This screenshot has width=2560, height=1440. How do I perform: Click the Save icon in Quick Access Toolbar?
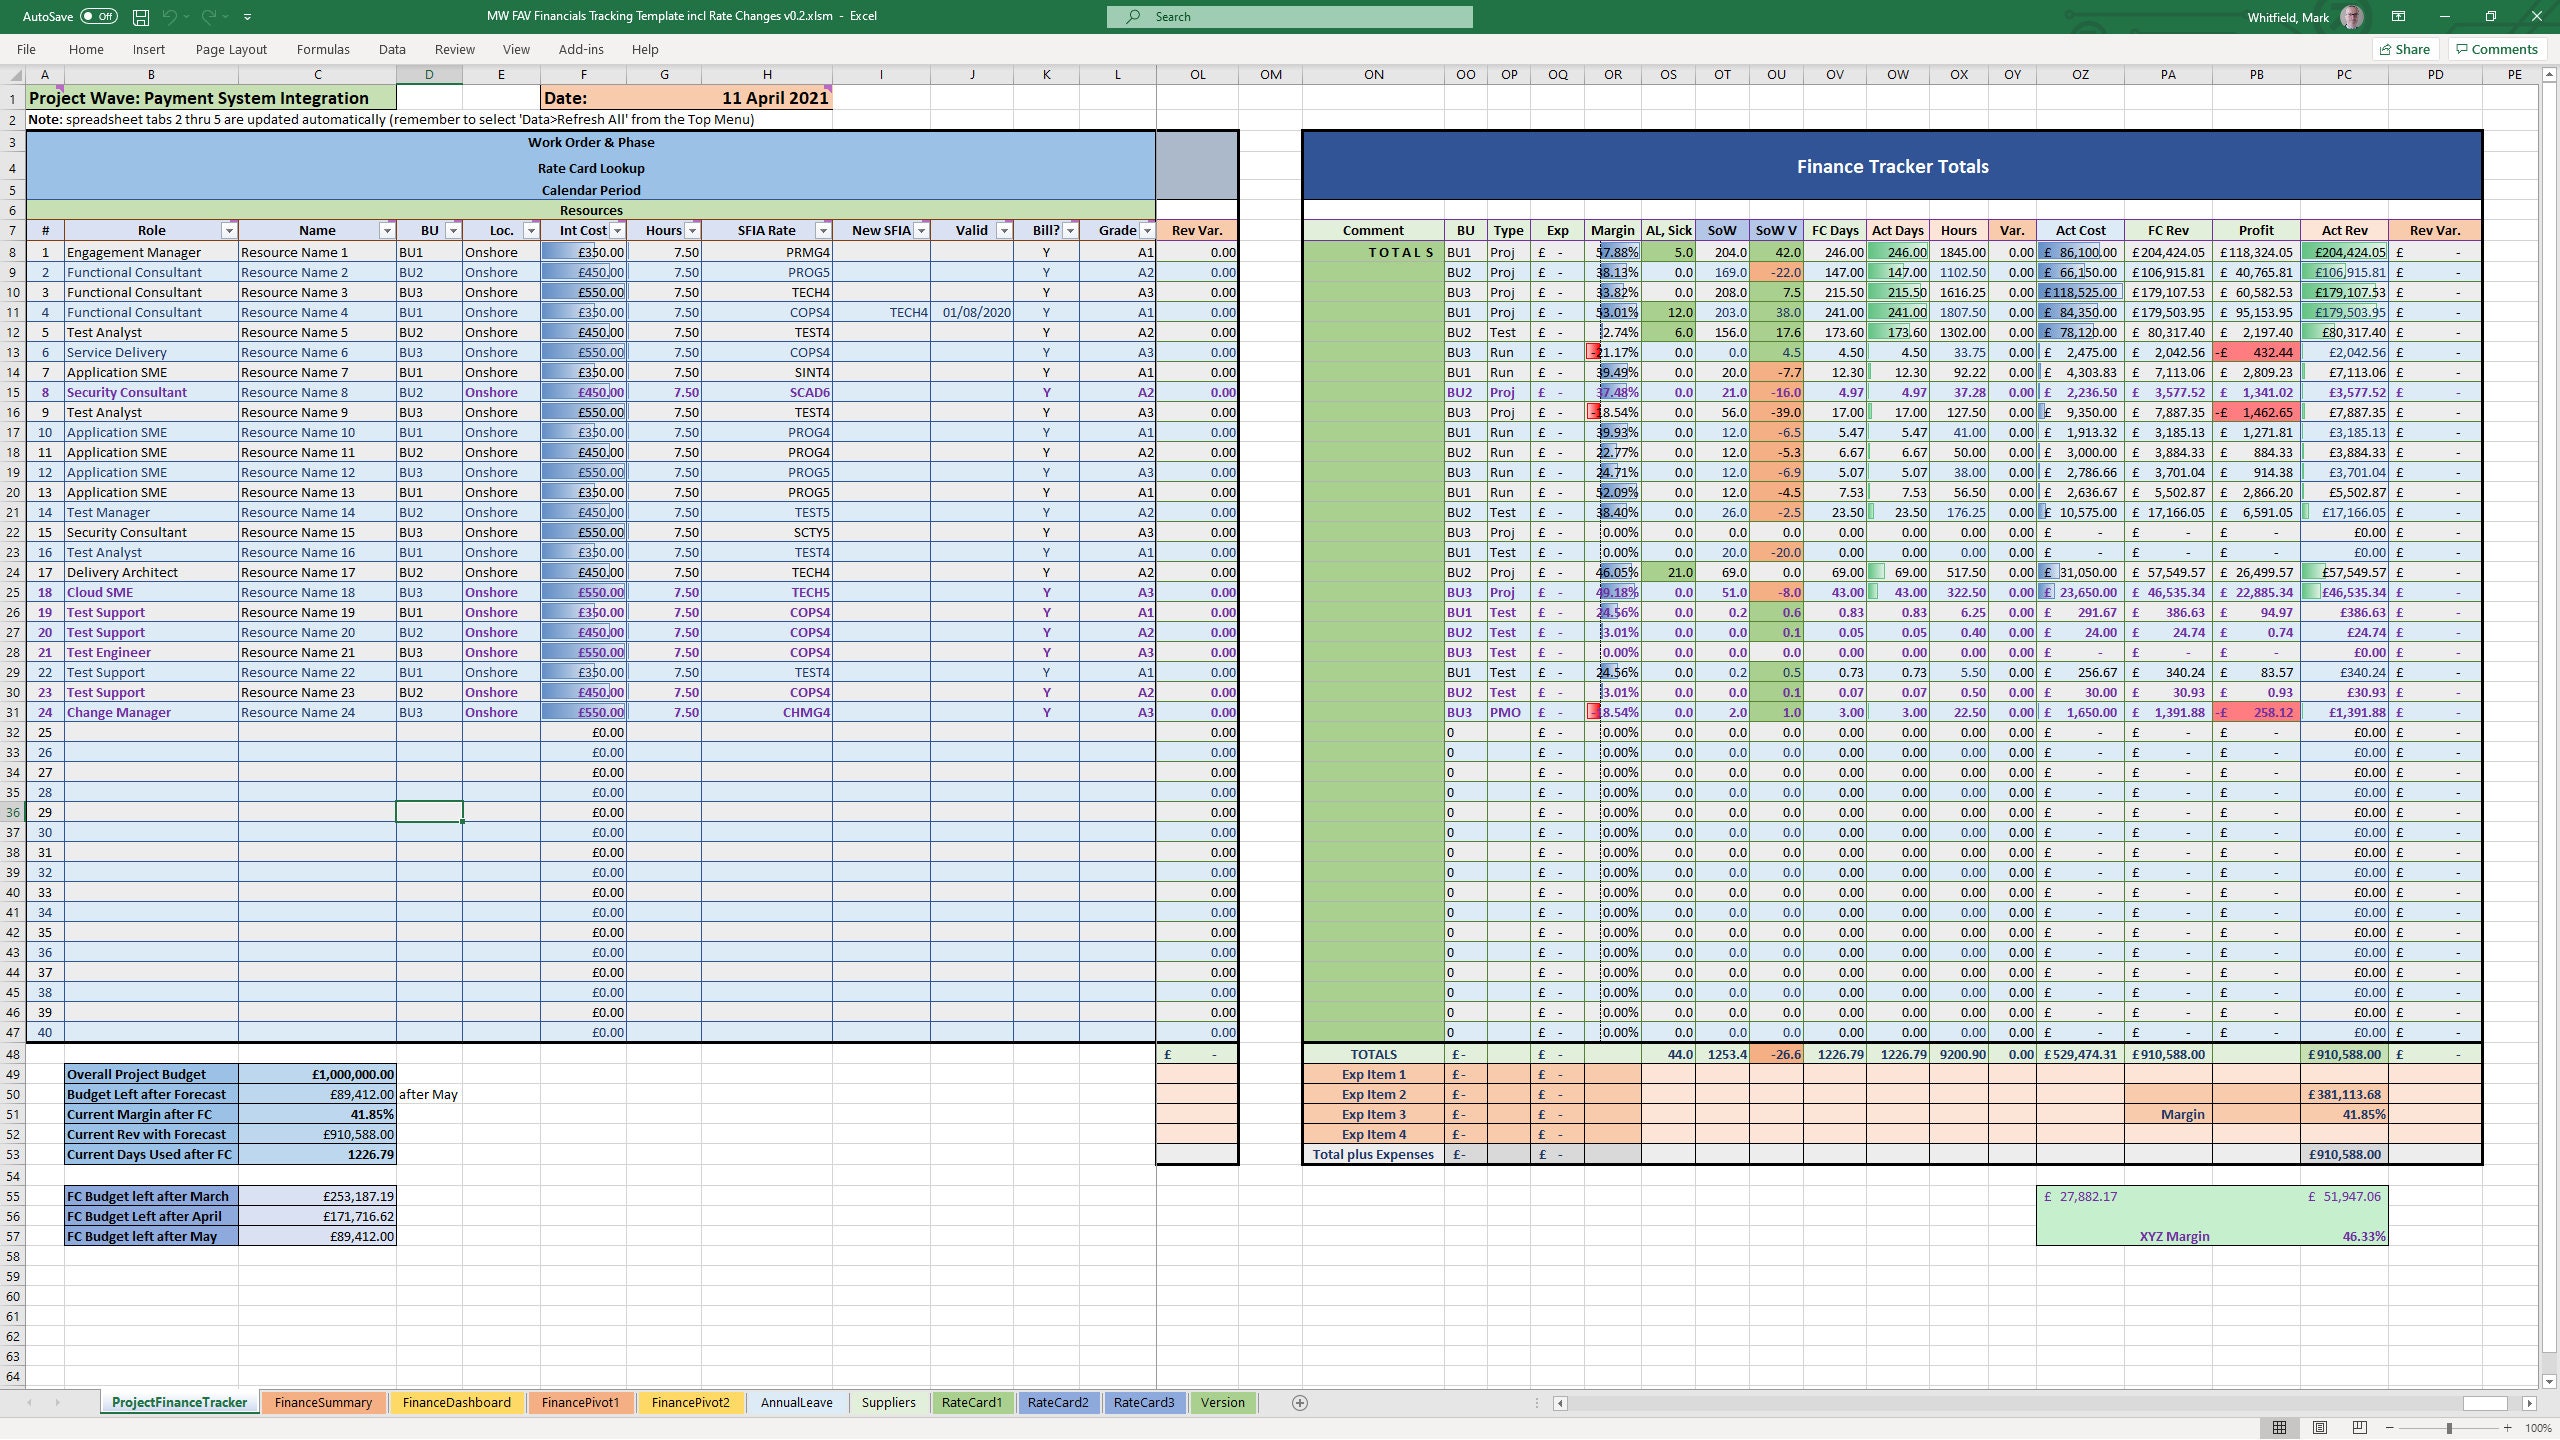139,16
